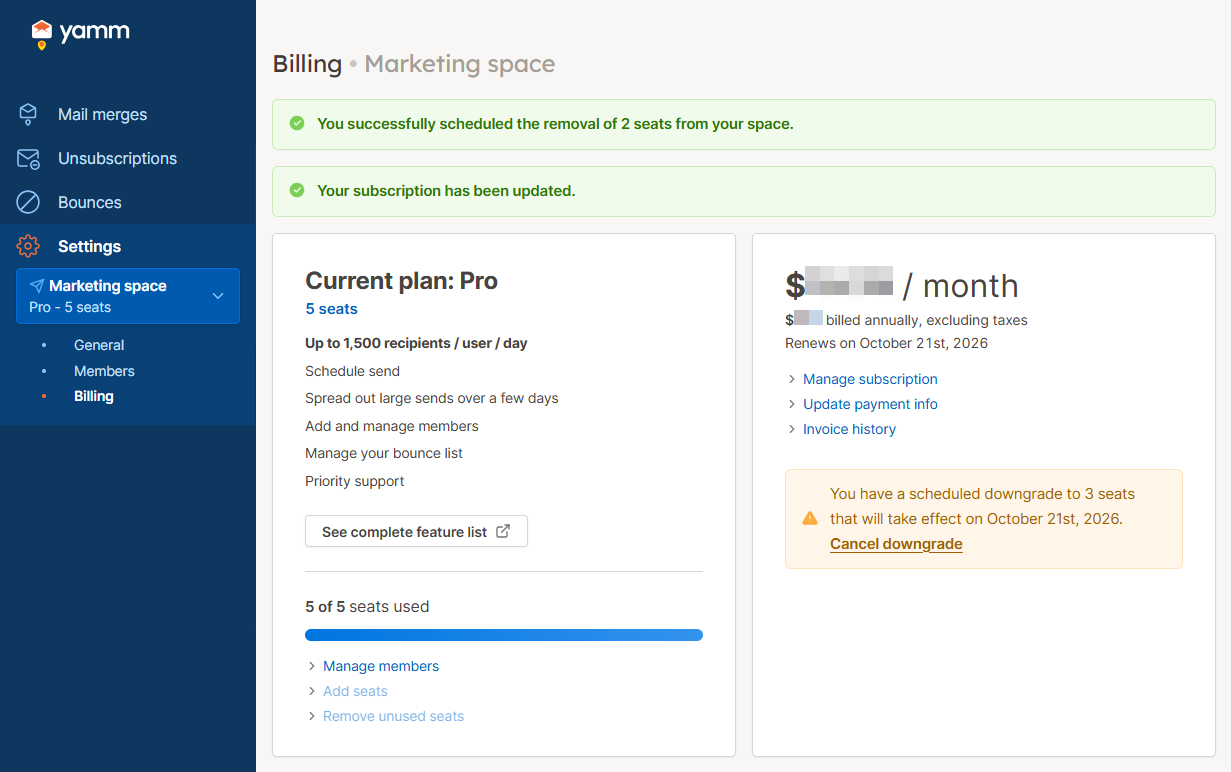Open Update payment info link

tap(870, 404)
